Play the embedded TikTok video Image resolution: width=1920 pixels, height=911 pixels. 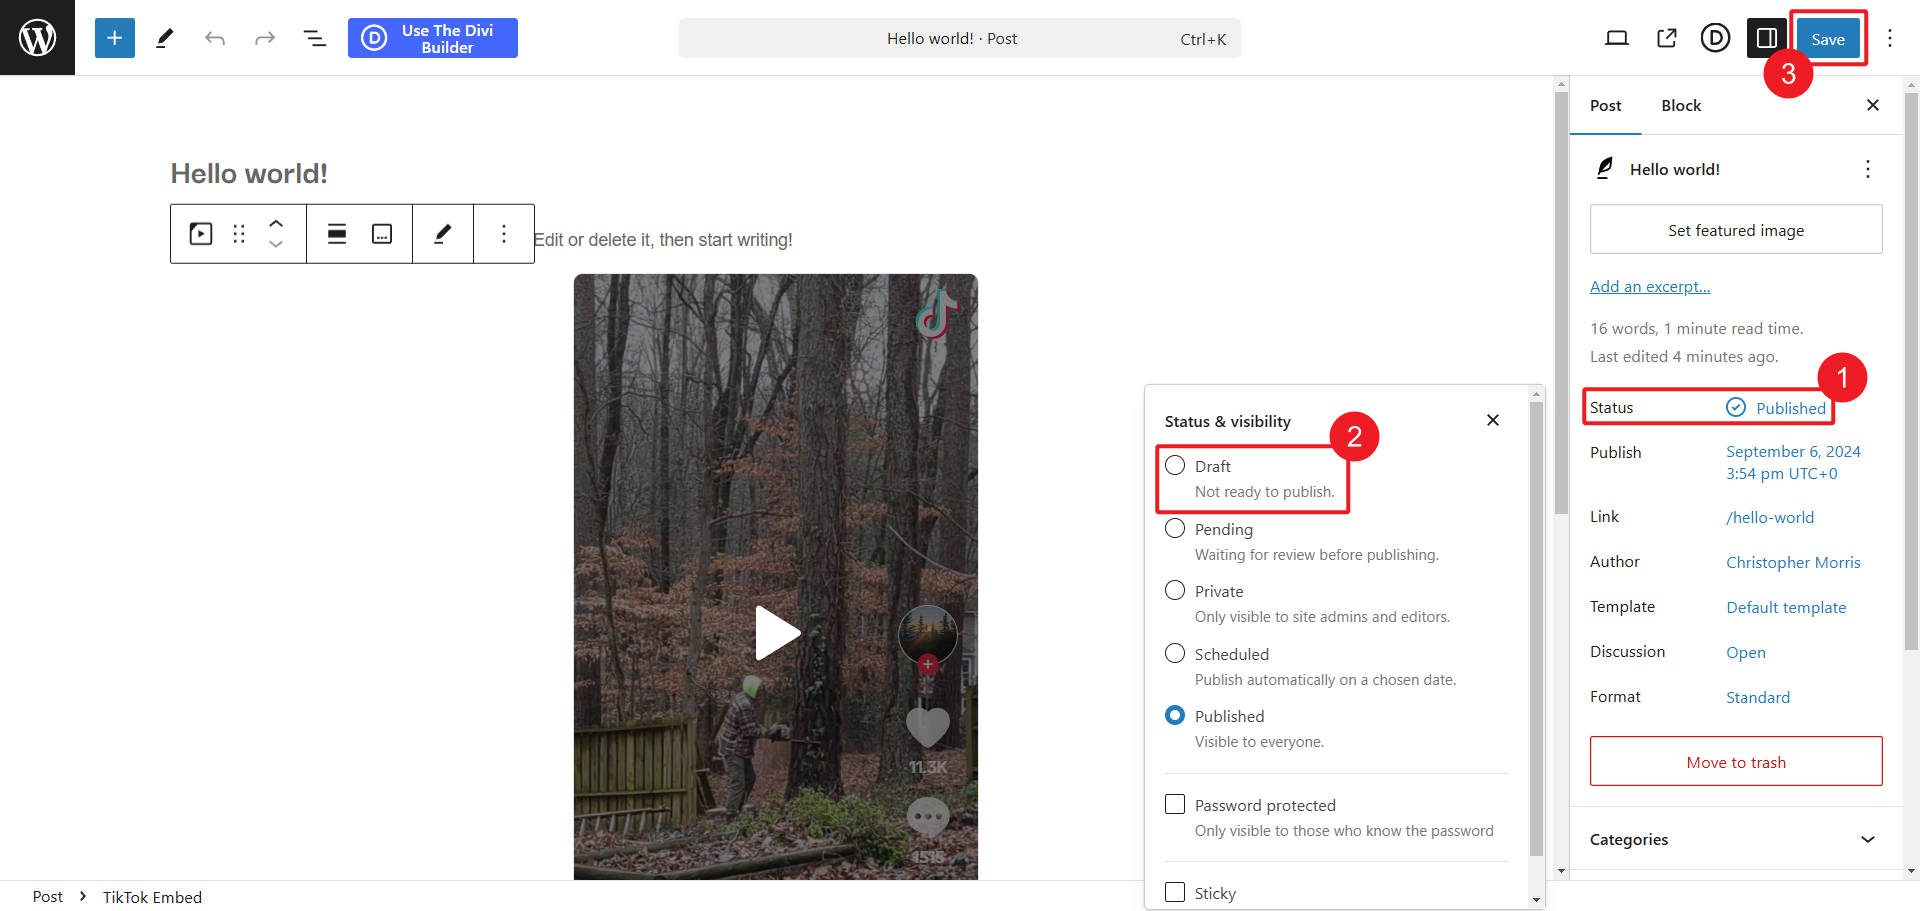click(777, 632)
